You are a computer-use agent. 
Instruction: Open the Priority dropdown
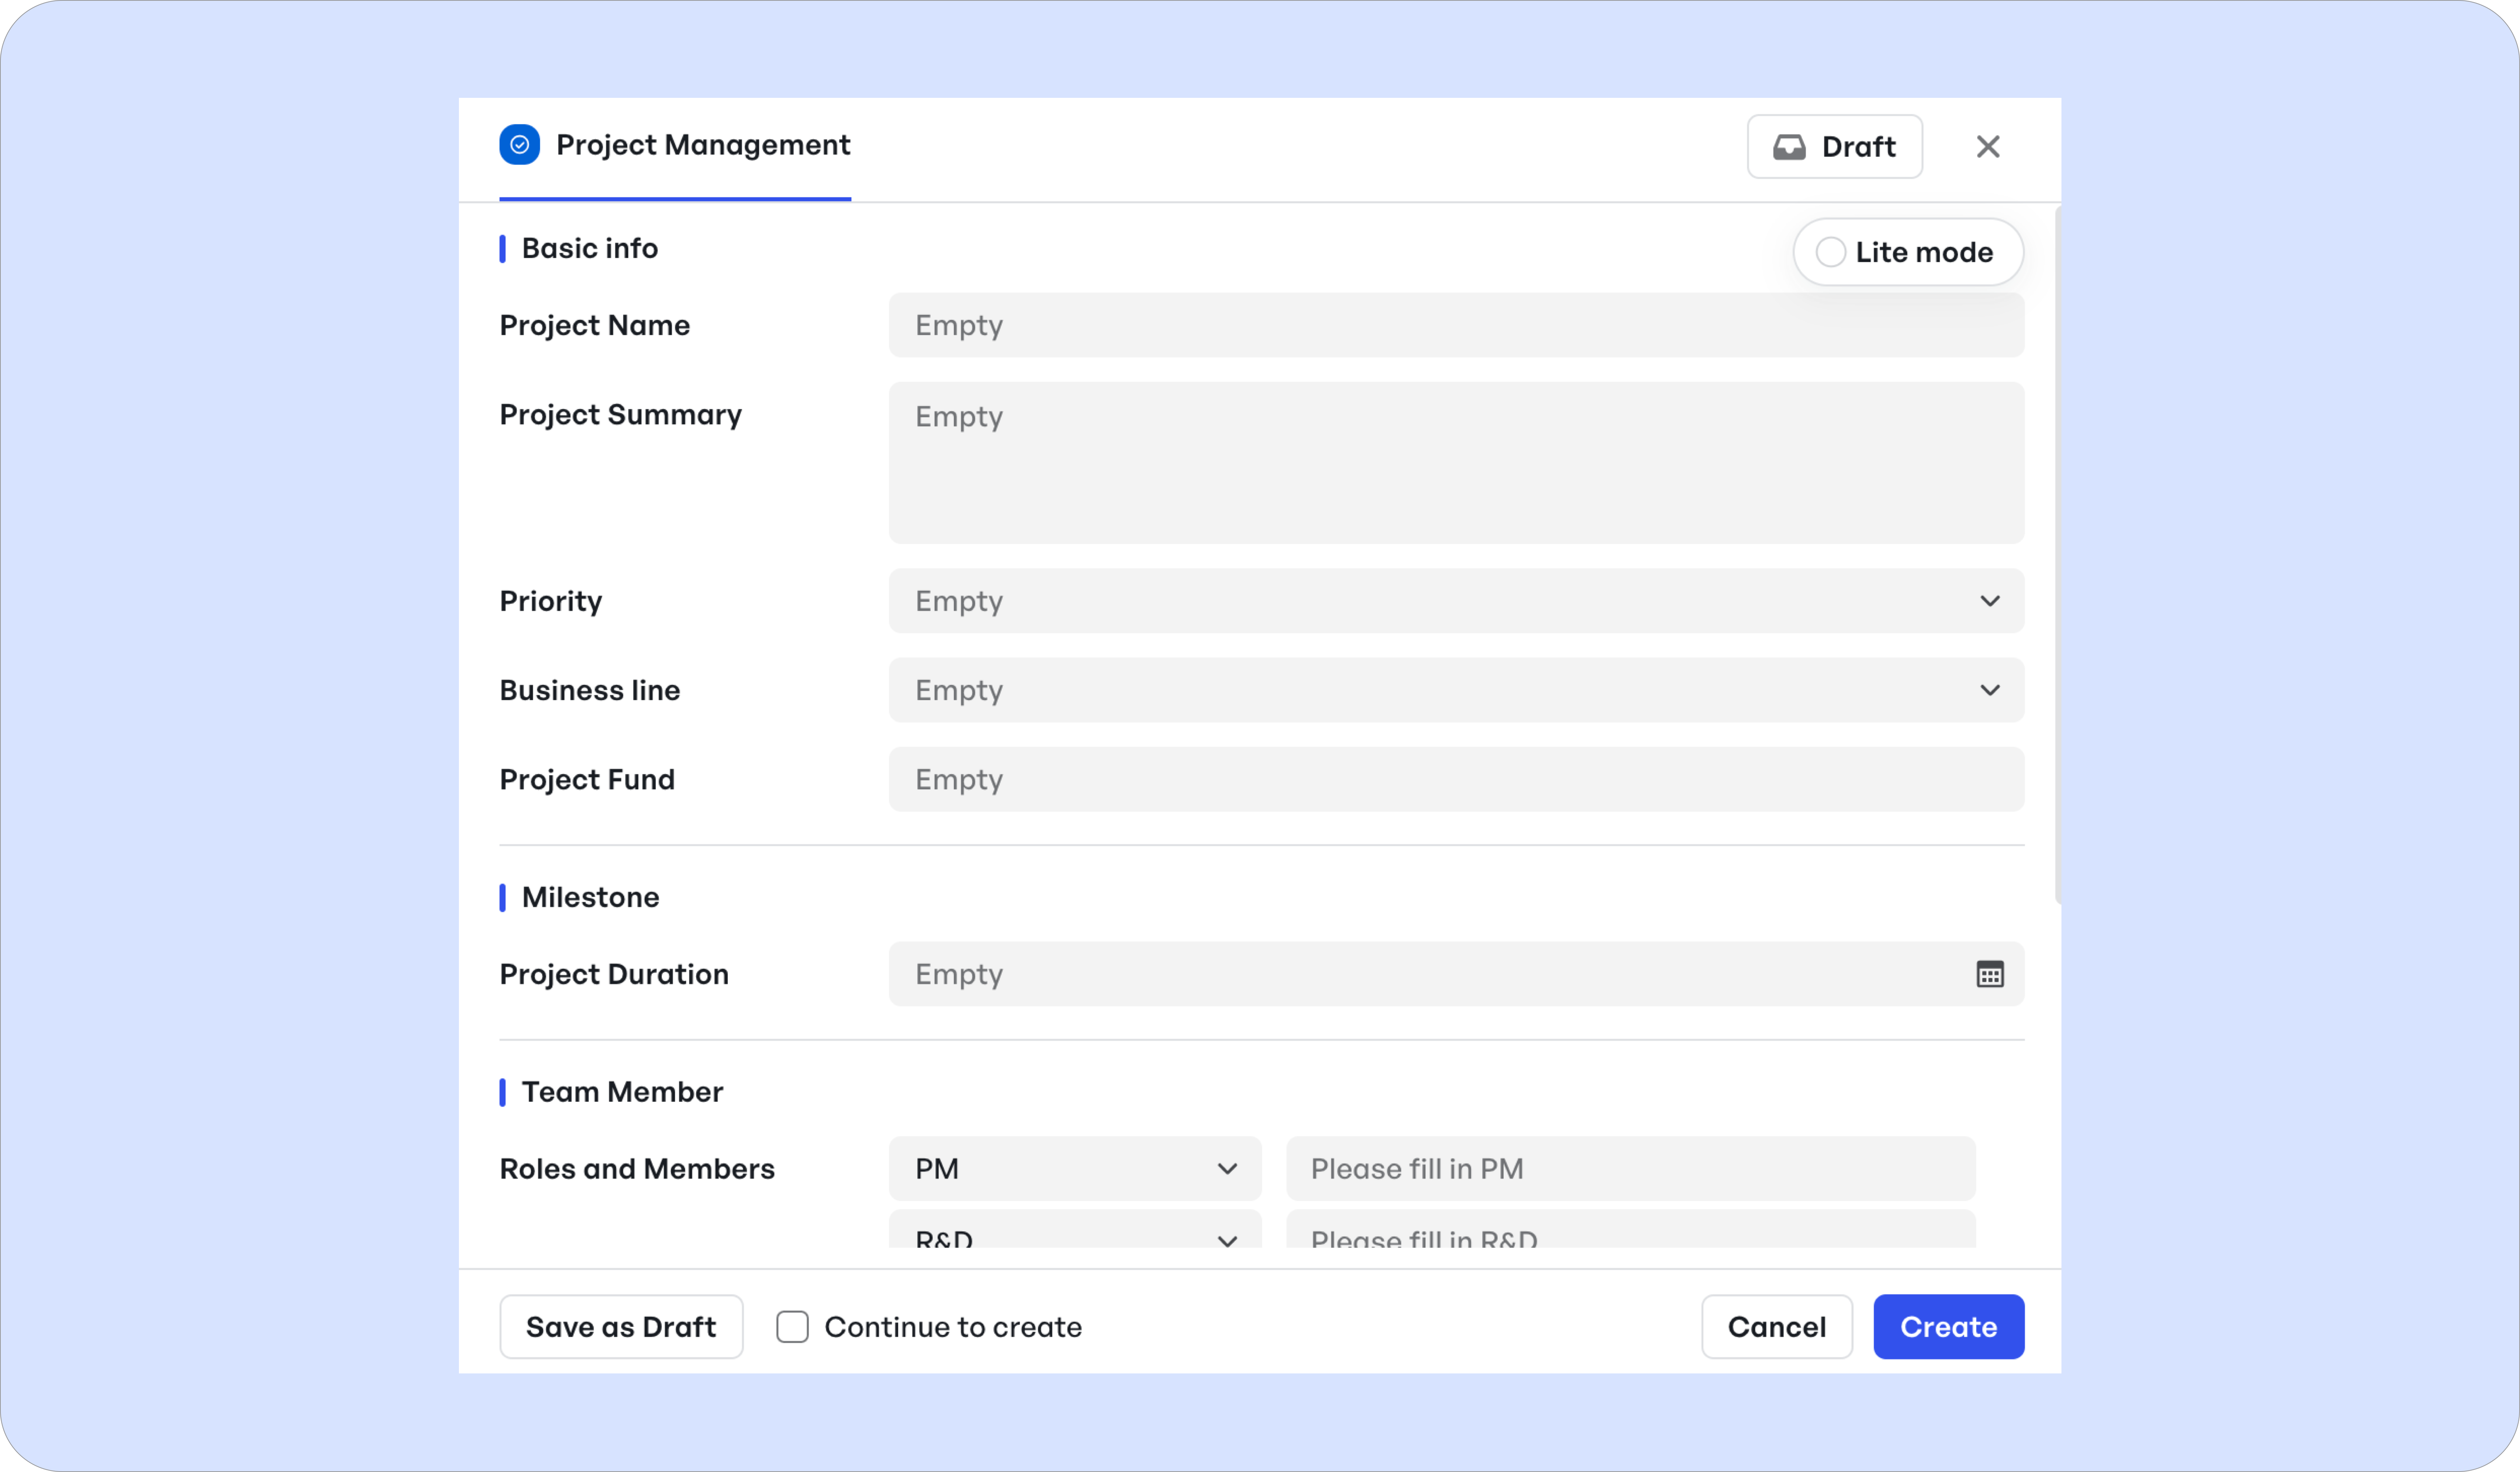pos(1456,601)
